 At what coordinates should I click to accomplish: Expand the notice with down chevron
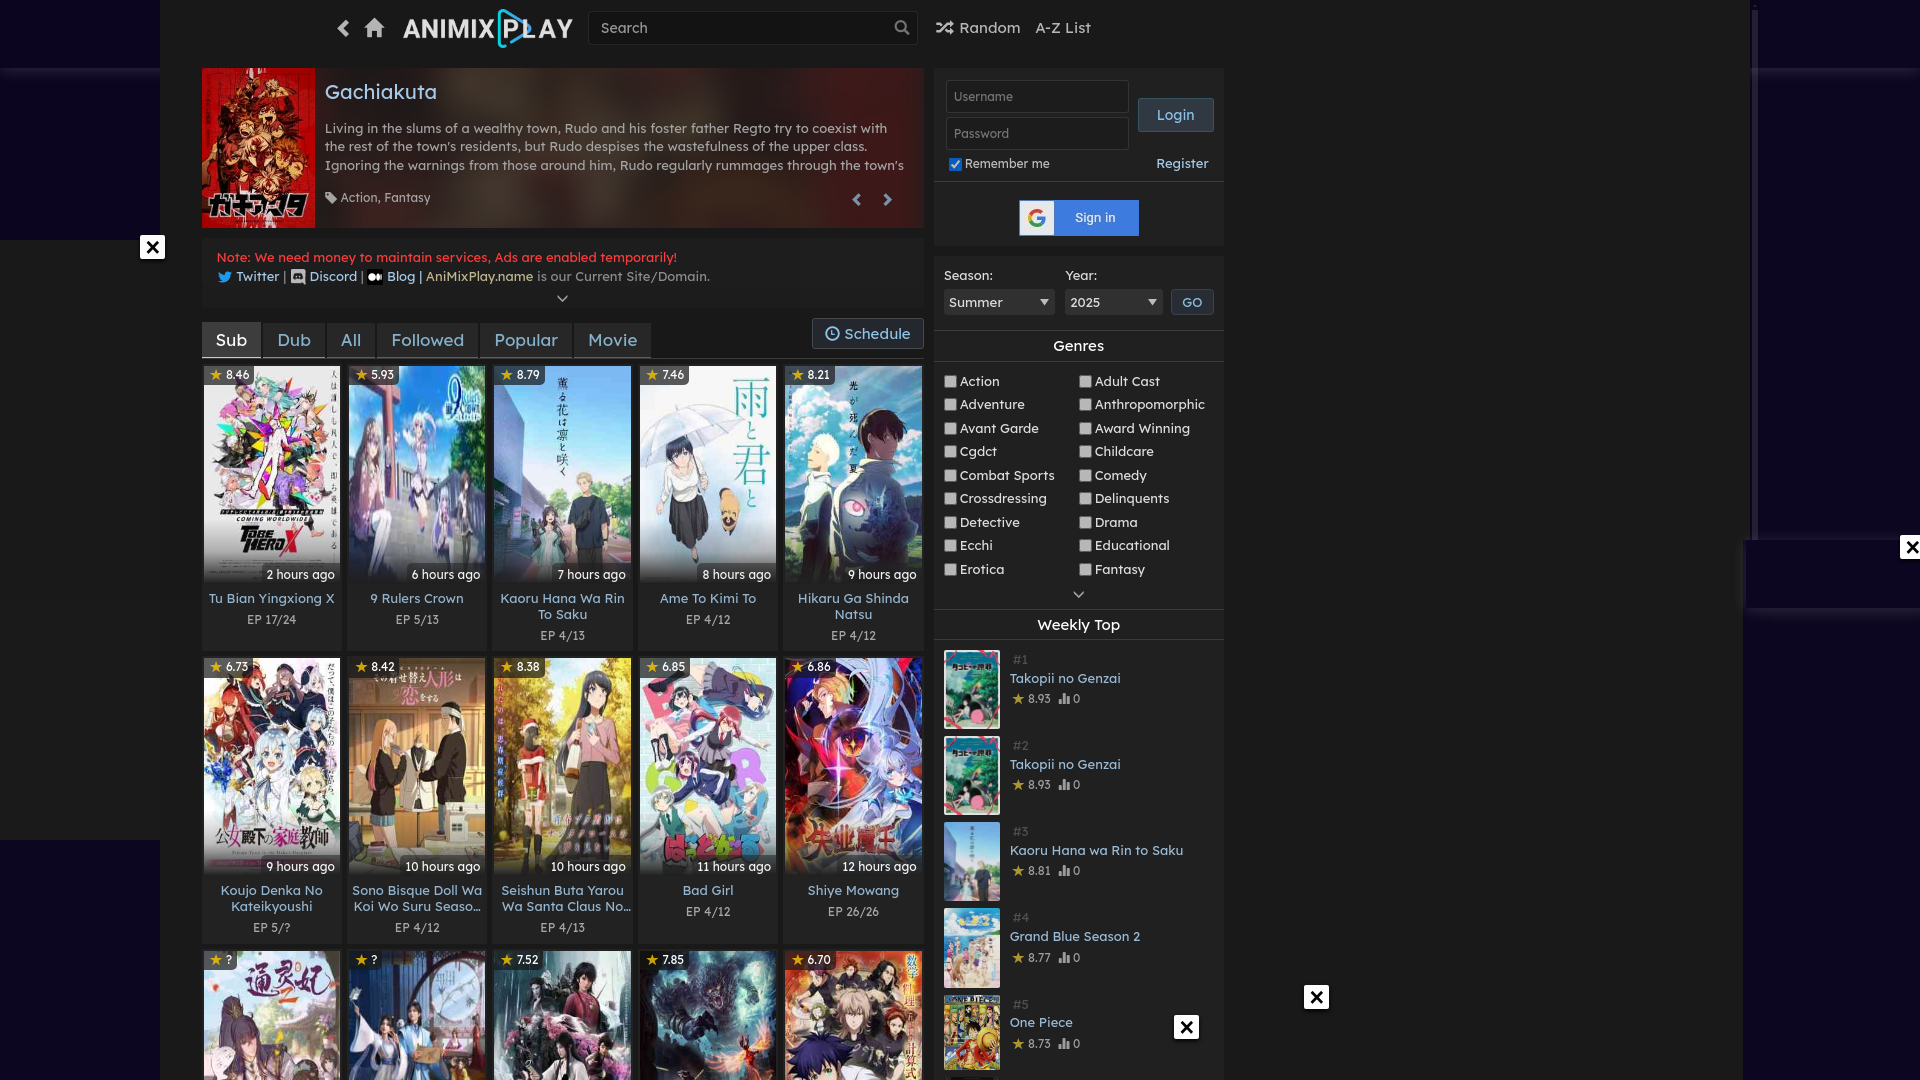[x=562, y=298]
